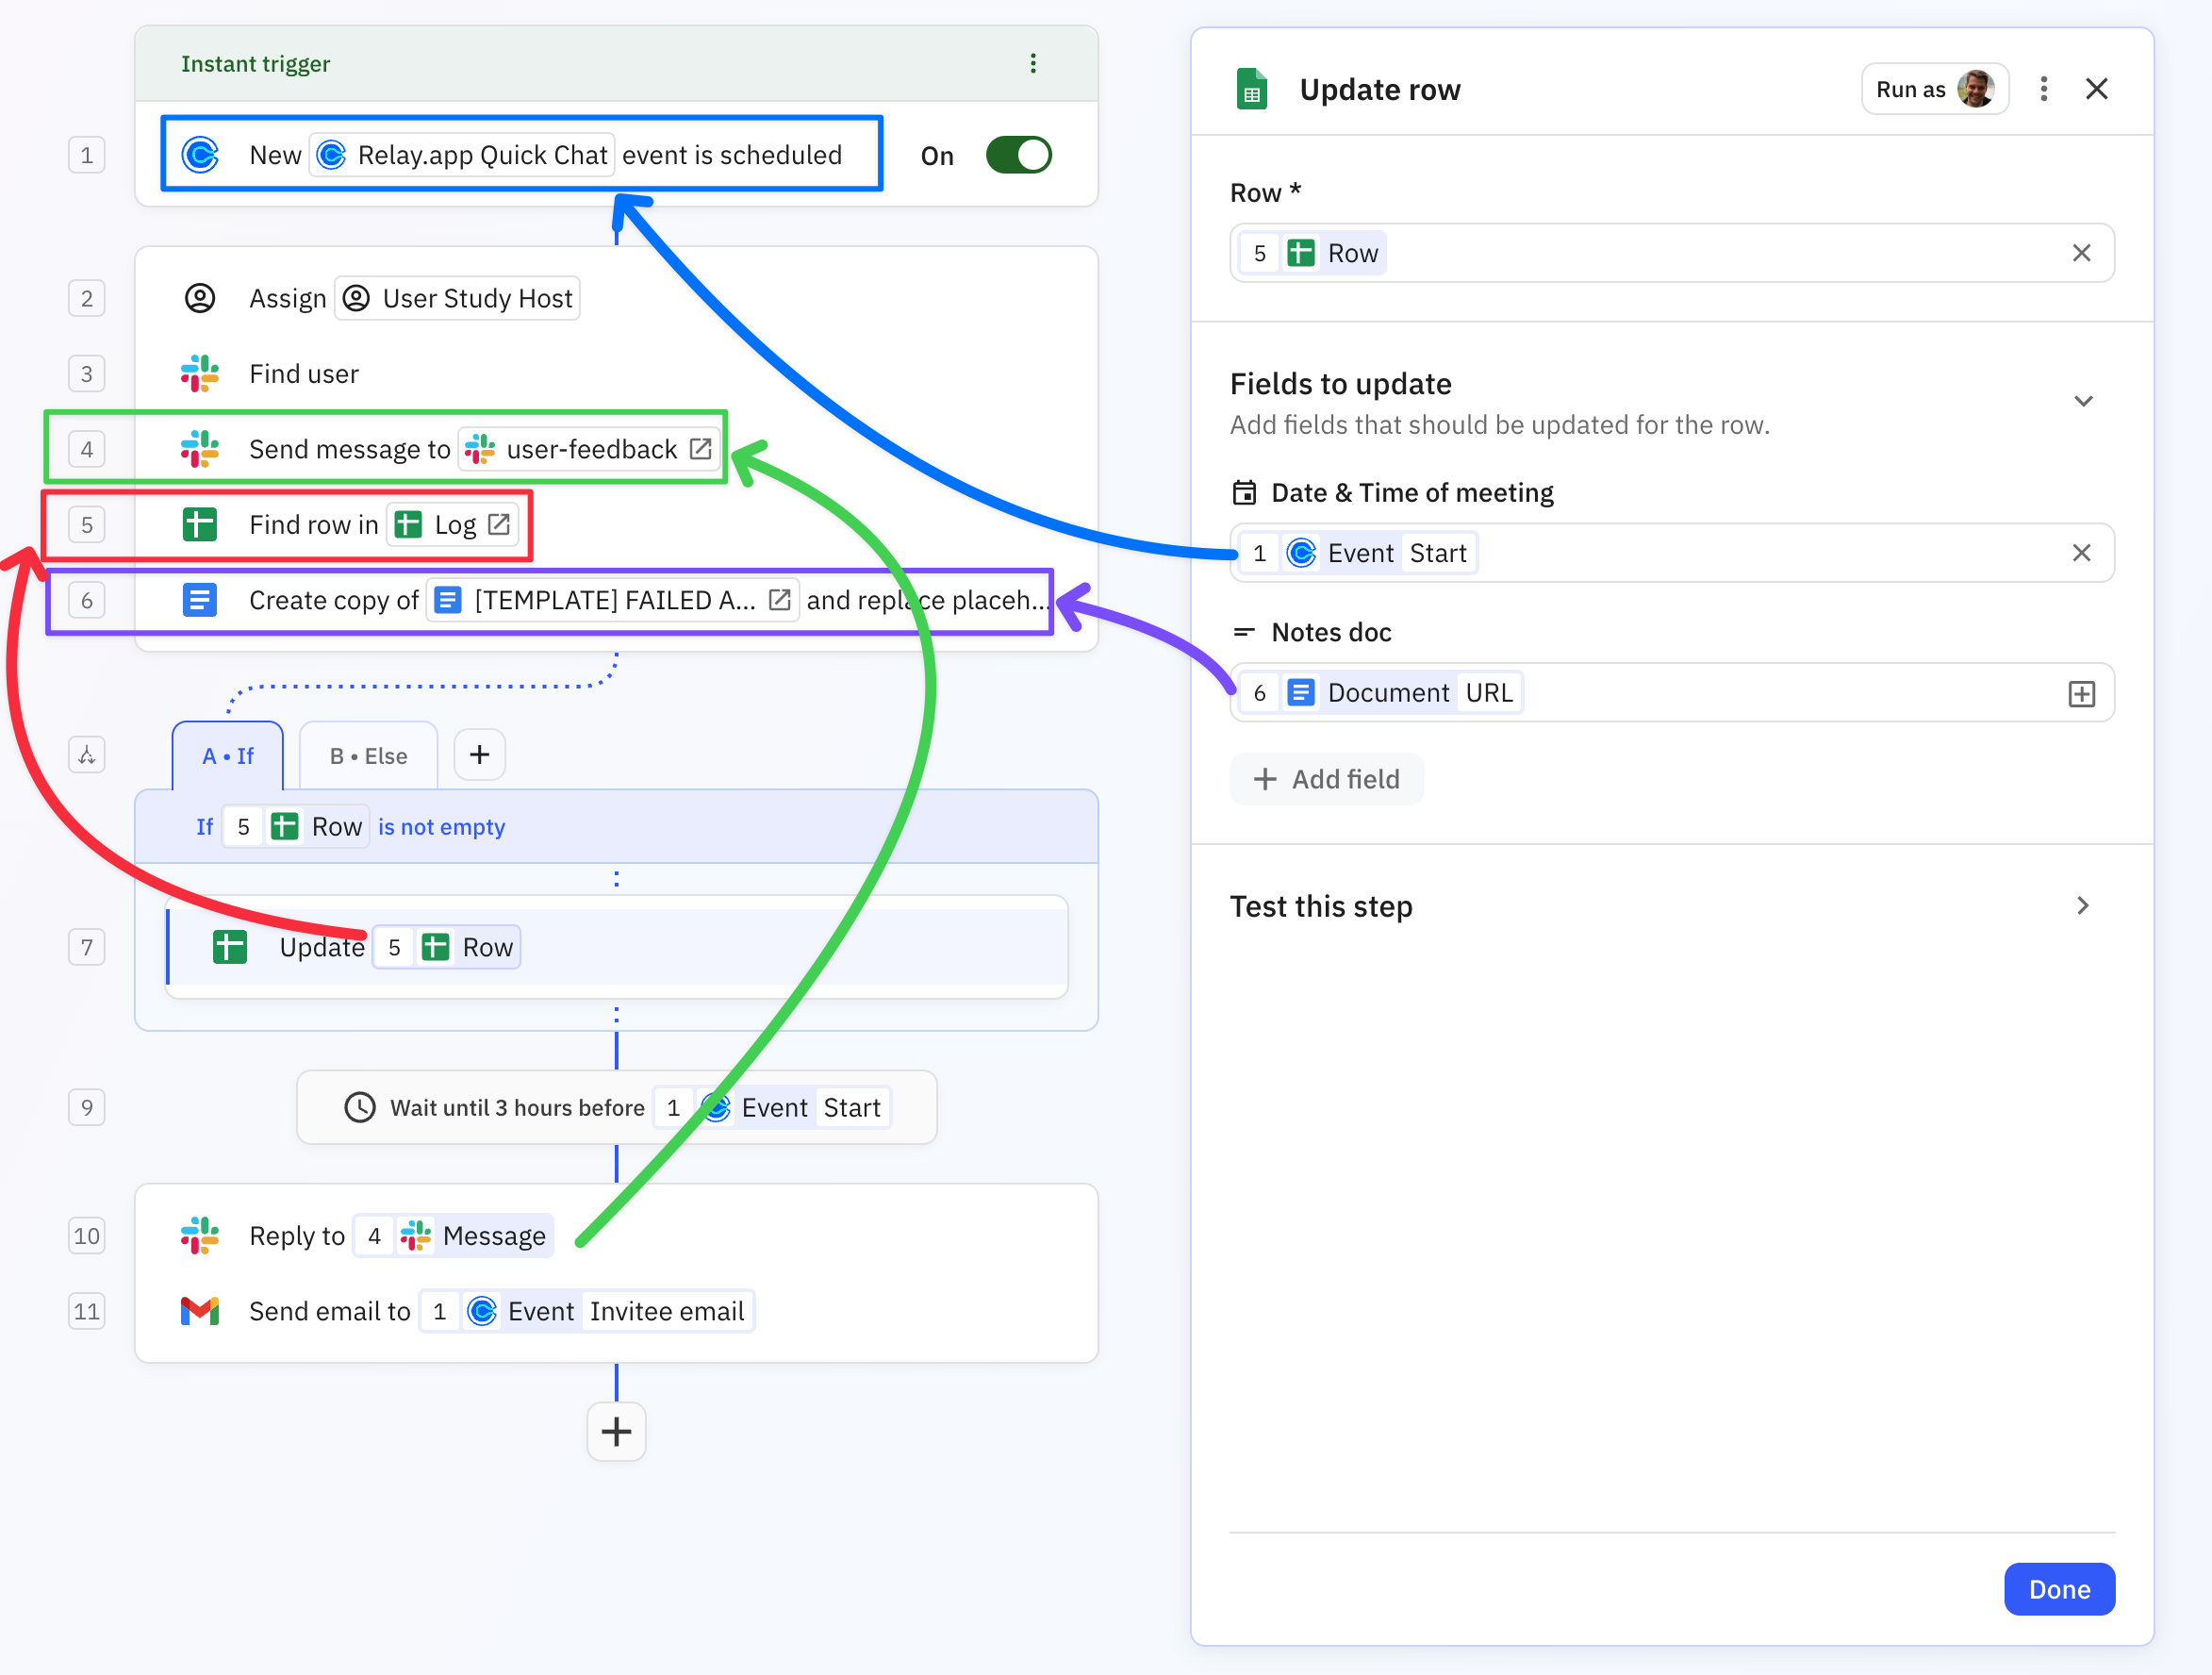Expand the Test this step section
The width and height of the screenshot is (2212, 1675).
tap(2082, 906)
